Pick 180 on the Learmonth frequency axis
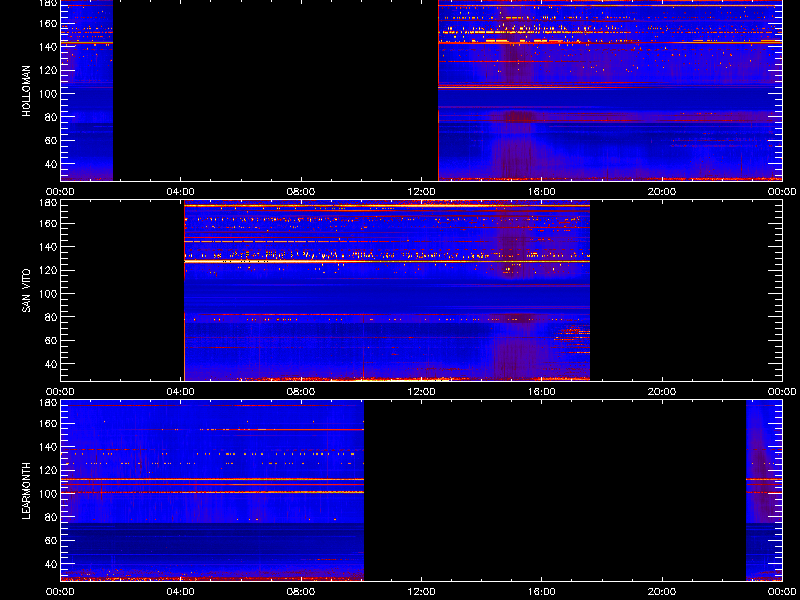Image resolution: width=800 pixels, height=600 pixels. (49, 402)
